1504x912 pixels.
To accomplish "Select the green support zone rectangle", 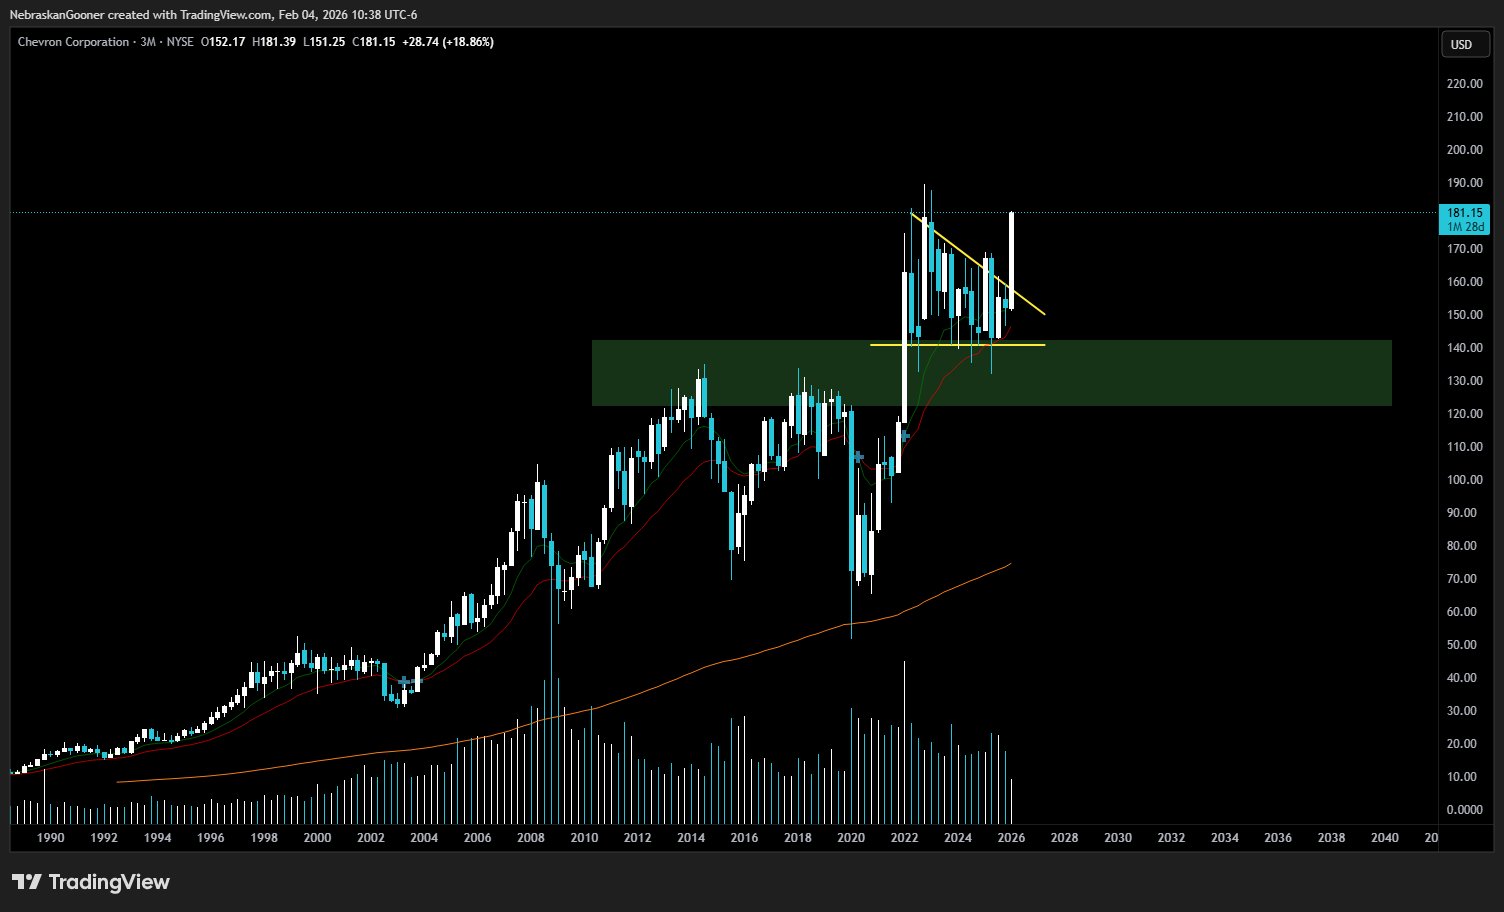I will [991, 373].
